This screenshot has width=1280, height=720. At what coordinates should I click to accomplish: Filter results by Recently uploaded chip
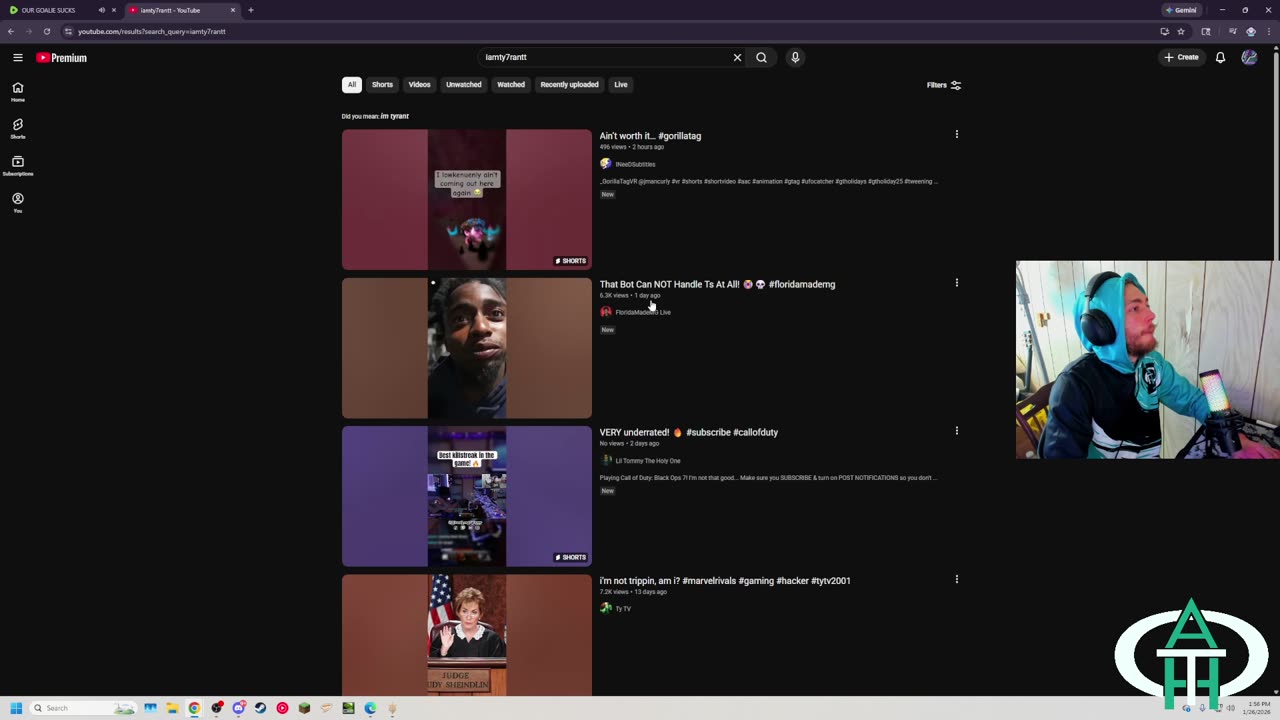[x=569, y=85]
